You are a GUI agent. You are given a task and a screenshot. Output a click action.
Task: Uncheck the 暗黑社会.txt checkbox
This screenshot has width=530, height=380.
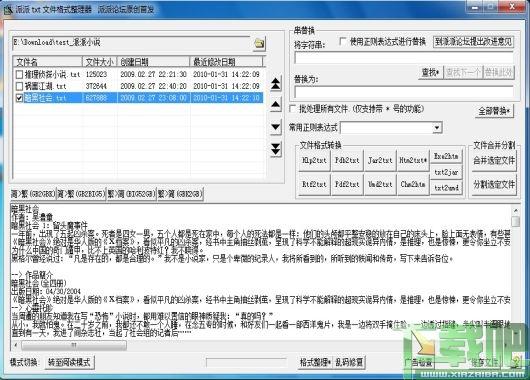tap(19, 98)
